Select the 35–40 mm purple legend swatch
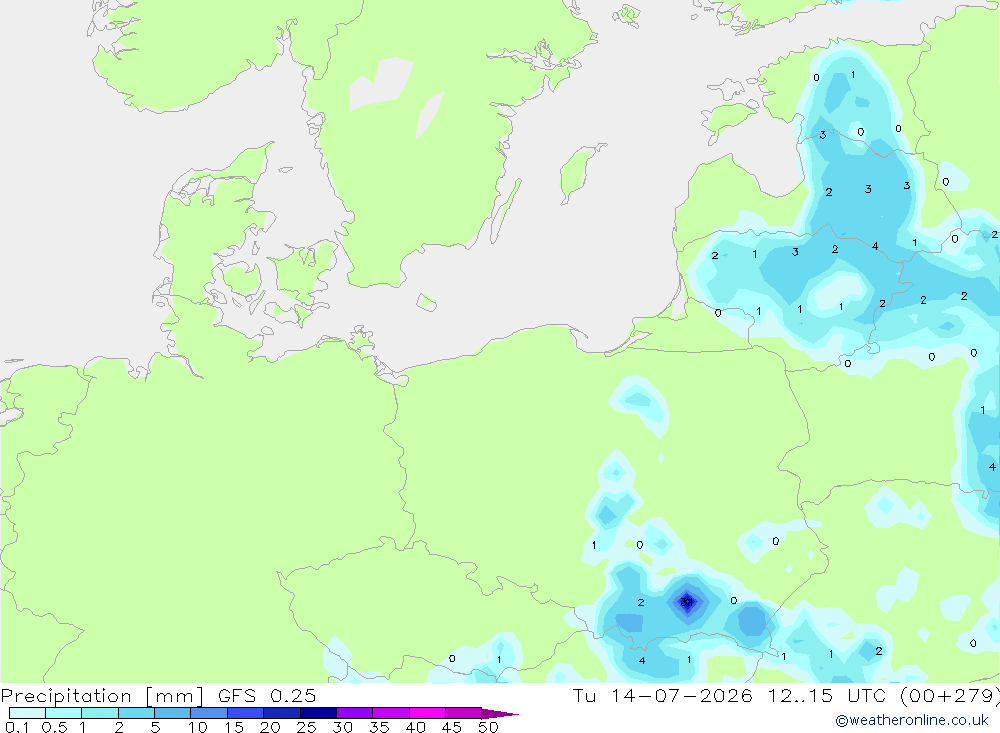1000x733 pixels. coord(391,713)
